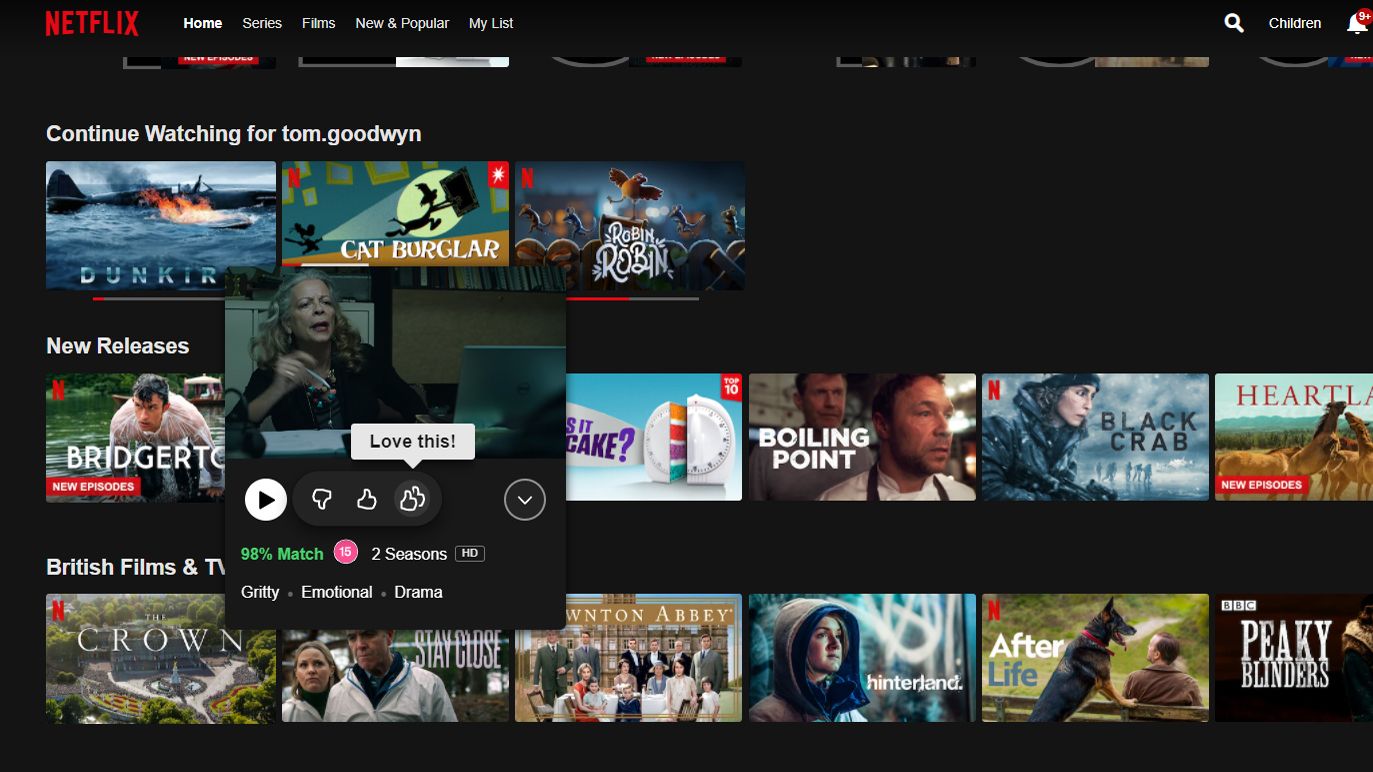Open the New & Popular menu item
Screen dimensions: 1373x772
pyautogui.click(x=402, y=23)
